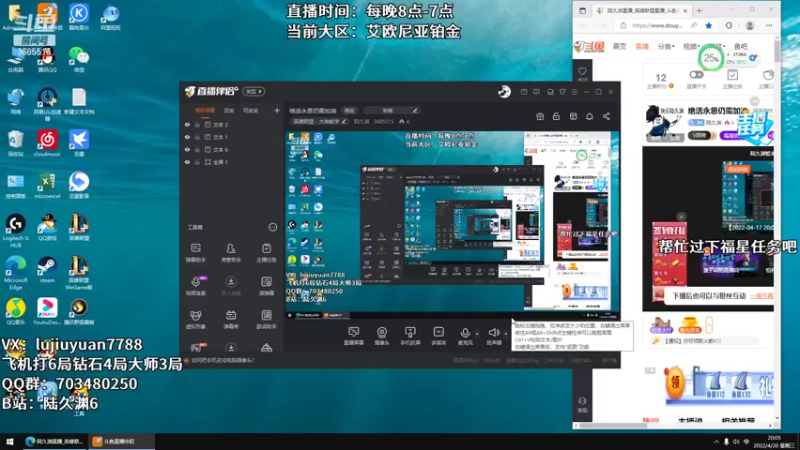Click the unlock padlock icon in 直播伴侣 toolbar
The image size is (800, 450).
click(556, 116)
